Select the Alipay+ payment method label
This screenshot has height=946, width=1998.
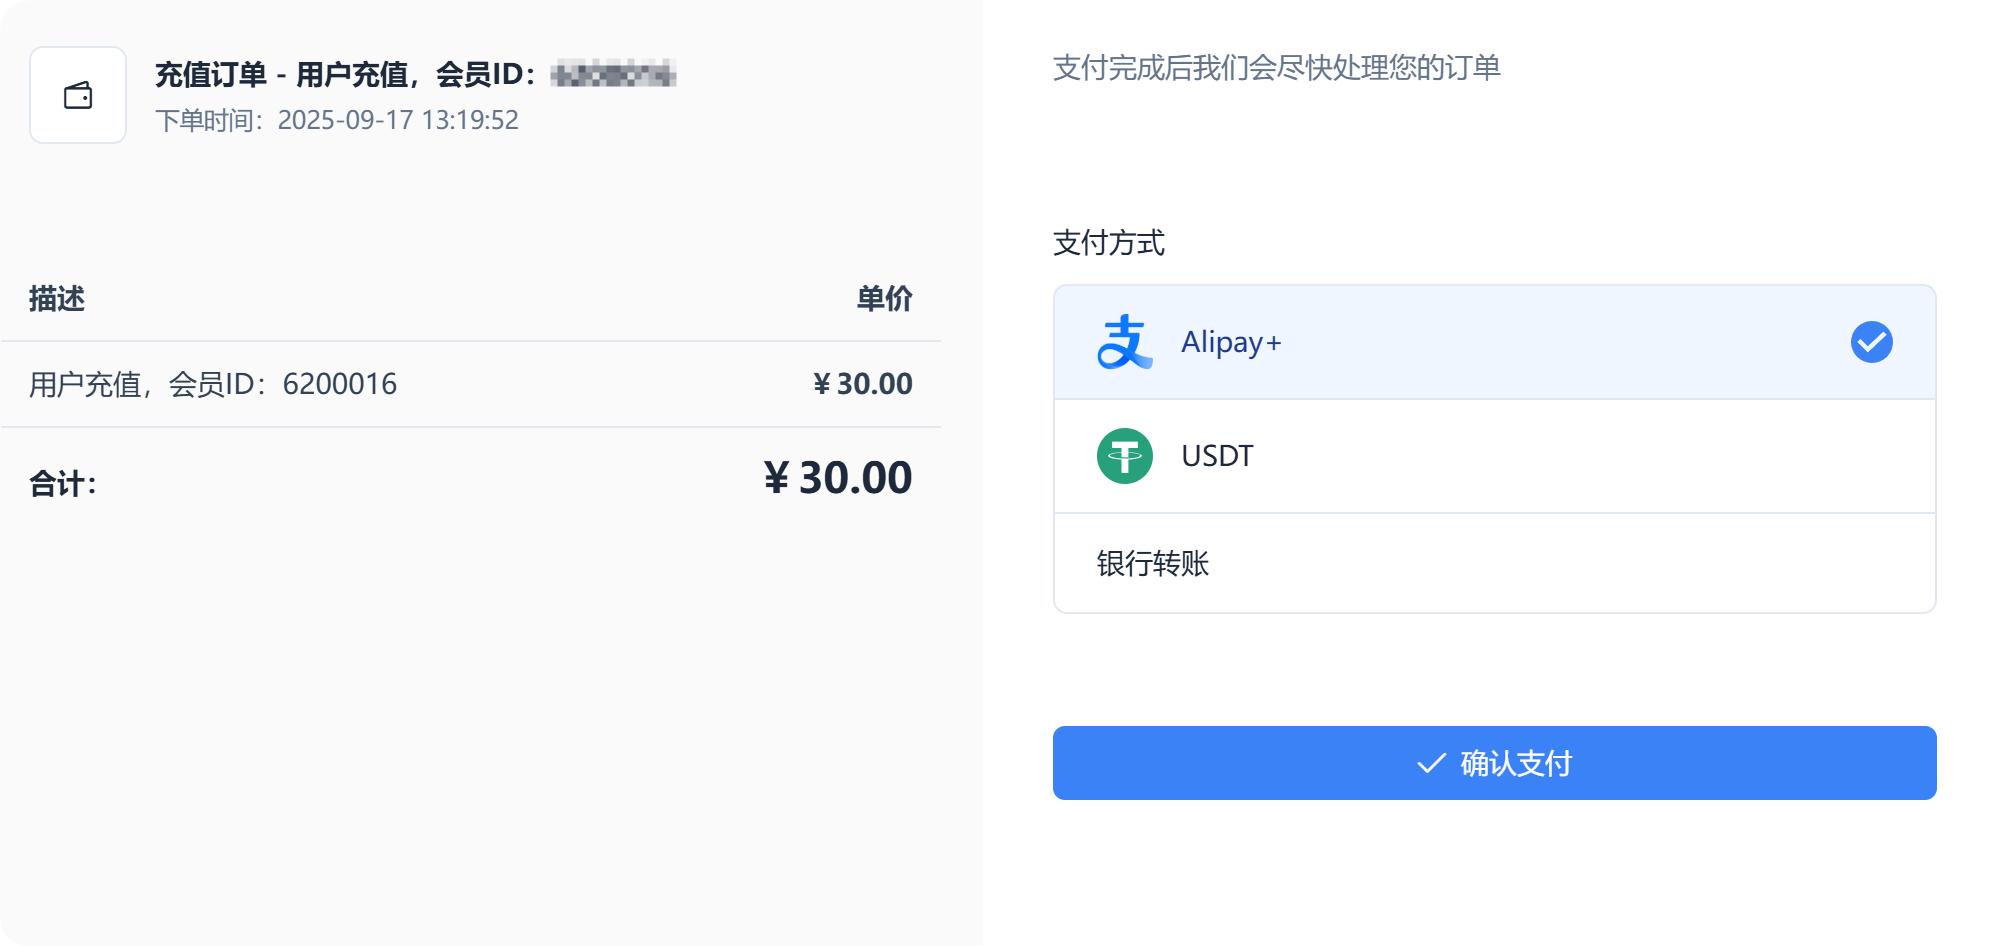click(x=1231, y=342)
